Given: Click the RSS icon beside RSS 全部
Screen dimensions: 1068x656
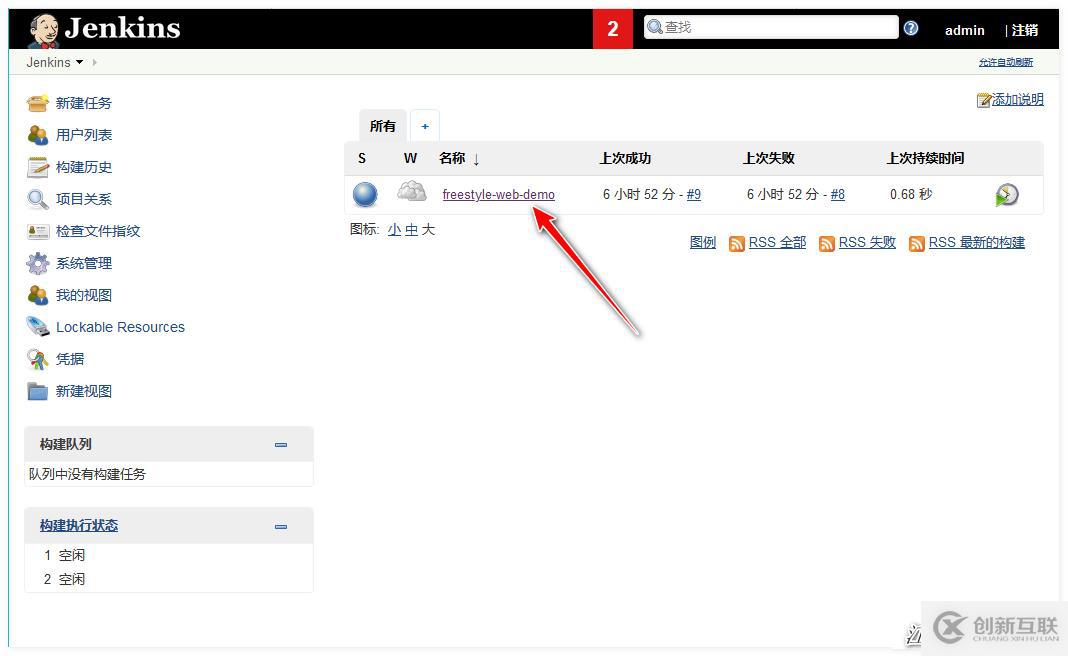Looking at the screenshot, I should 736,243.
